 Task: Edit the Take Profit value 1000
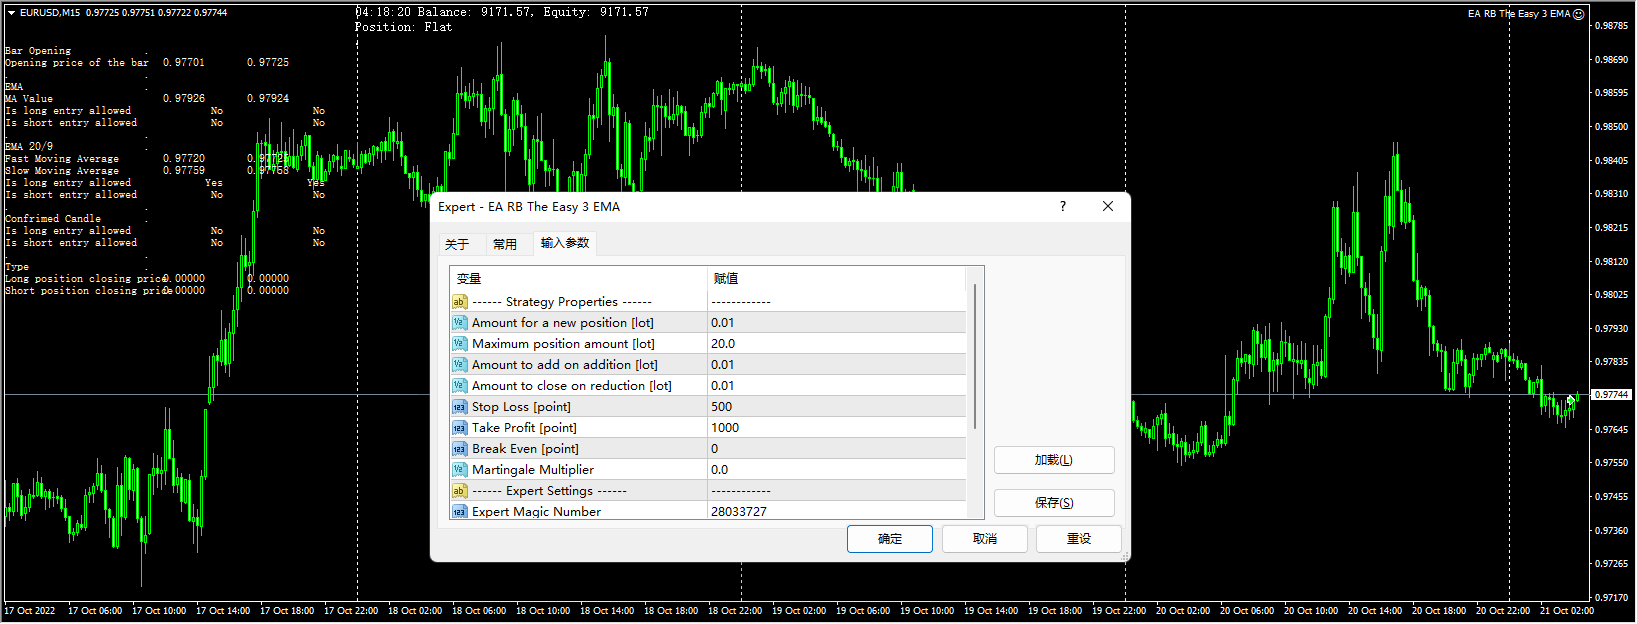pos(837,428)
